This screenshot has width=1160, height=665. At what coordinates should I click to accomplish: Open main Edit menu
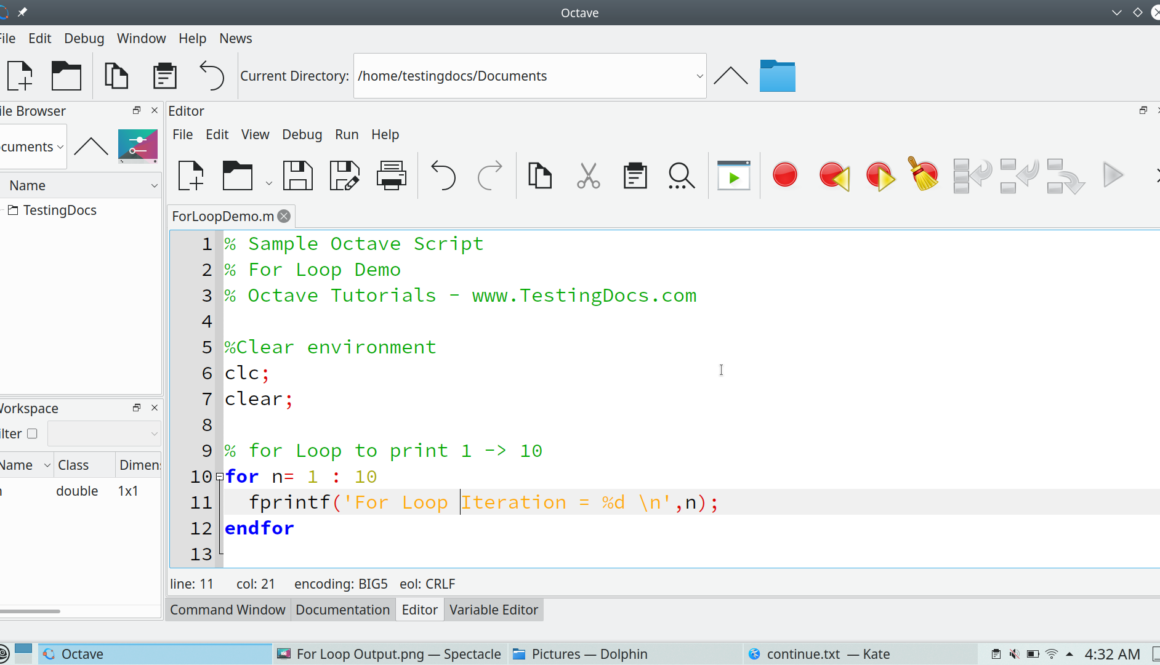pos(40,38)
